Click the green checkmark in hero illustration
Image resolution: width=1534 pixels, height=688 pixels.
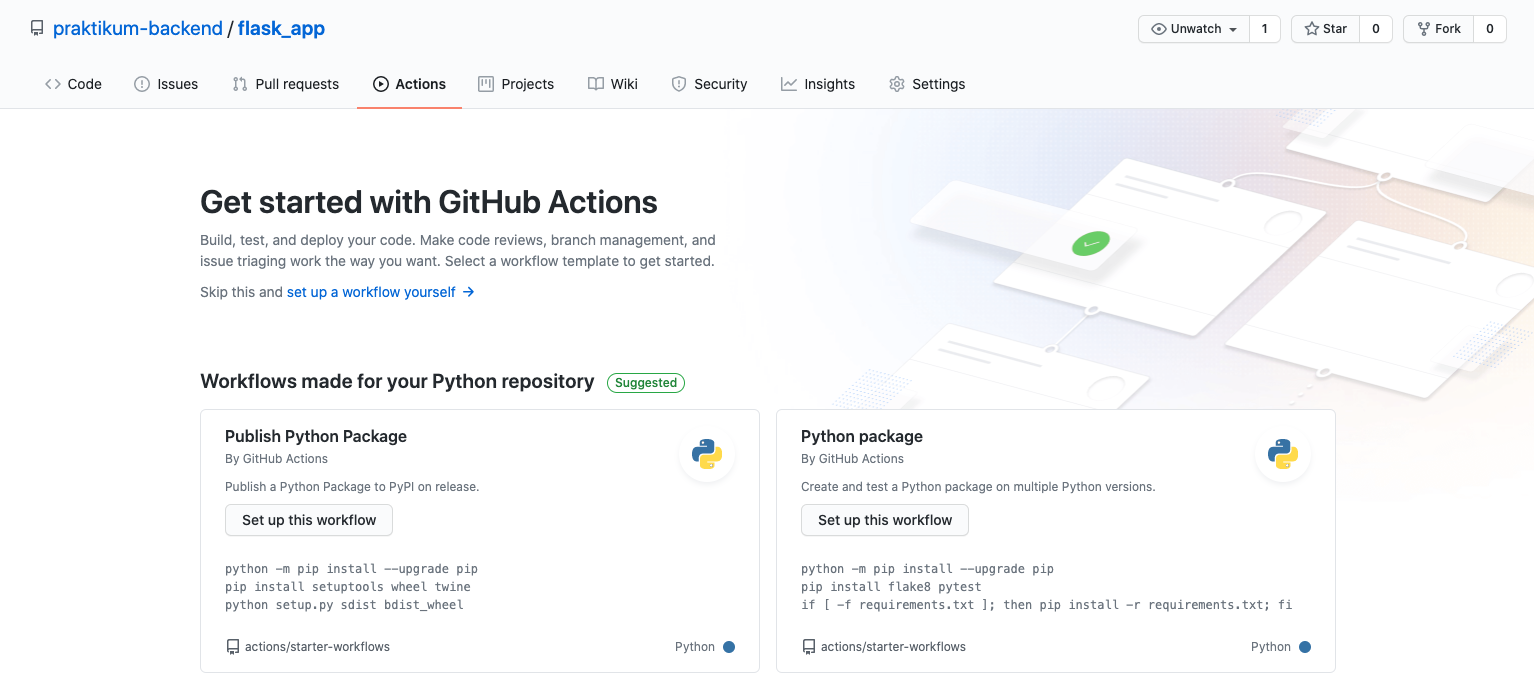(1091, 243)
